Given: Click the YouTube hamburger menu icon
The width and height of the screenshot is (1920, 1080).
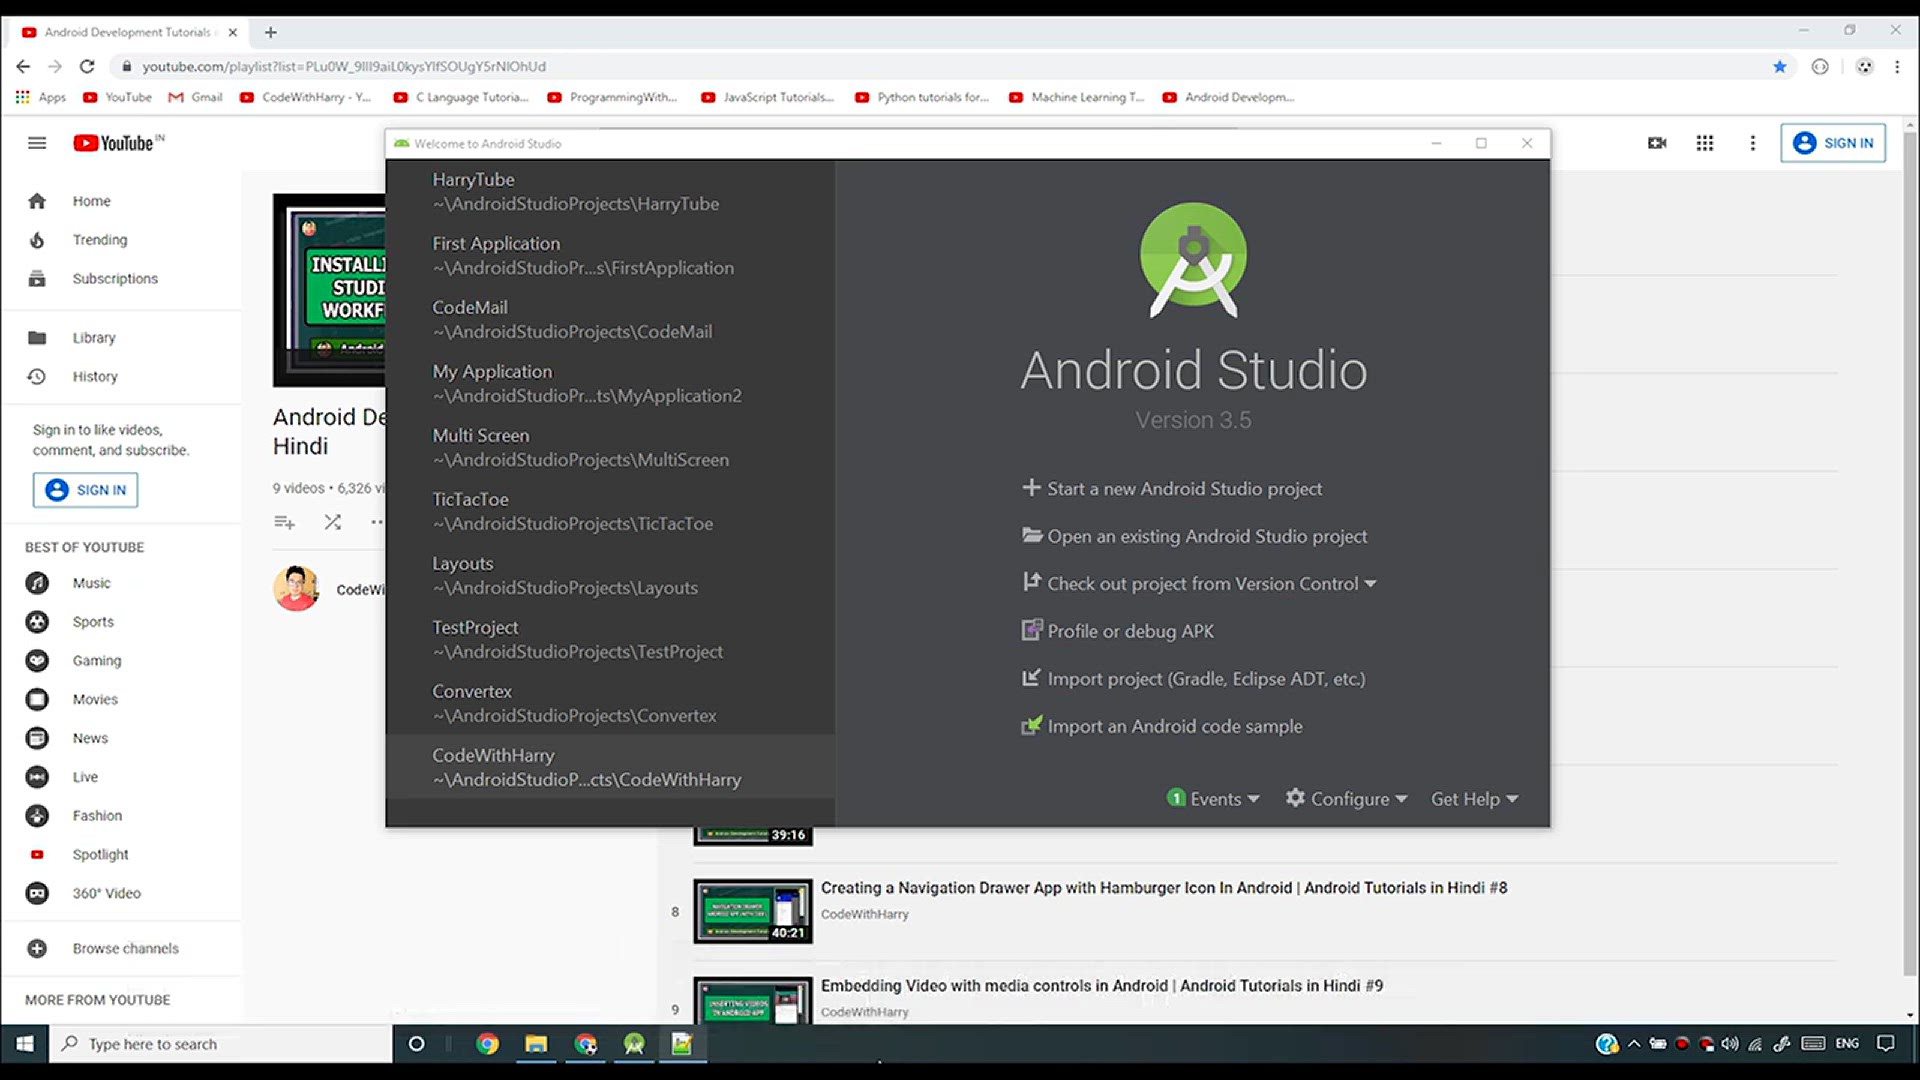Looking at the screenshot, I should tap(37, 143).
